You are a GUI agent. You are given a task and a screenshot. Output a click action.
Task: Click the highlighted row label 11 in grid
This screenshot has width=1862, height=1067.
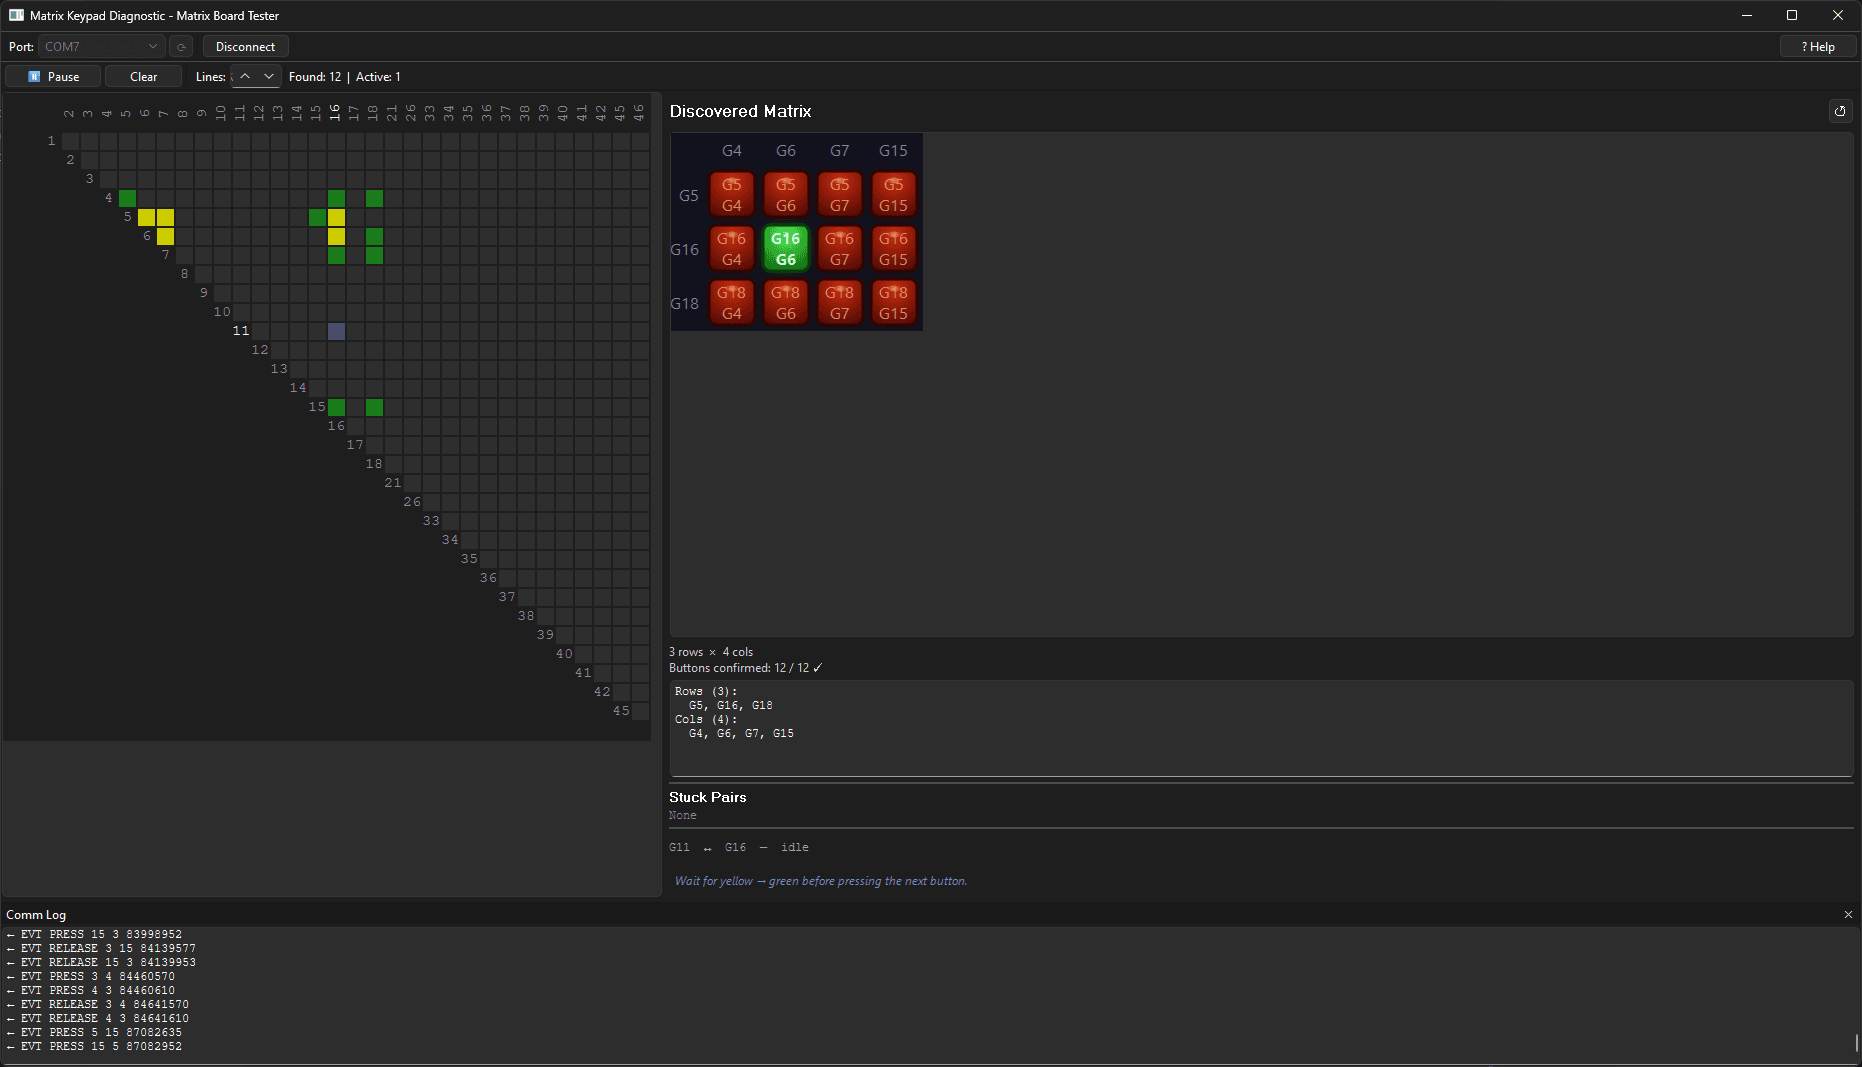pos(241,331)
